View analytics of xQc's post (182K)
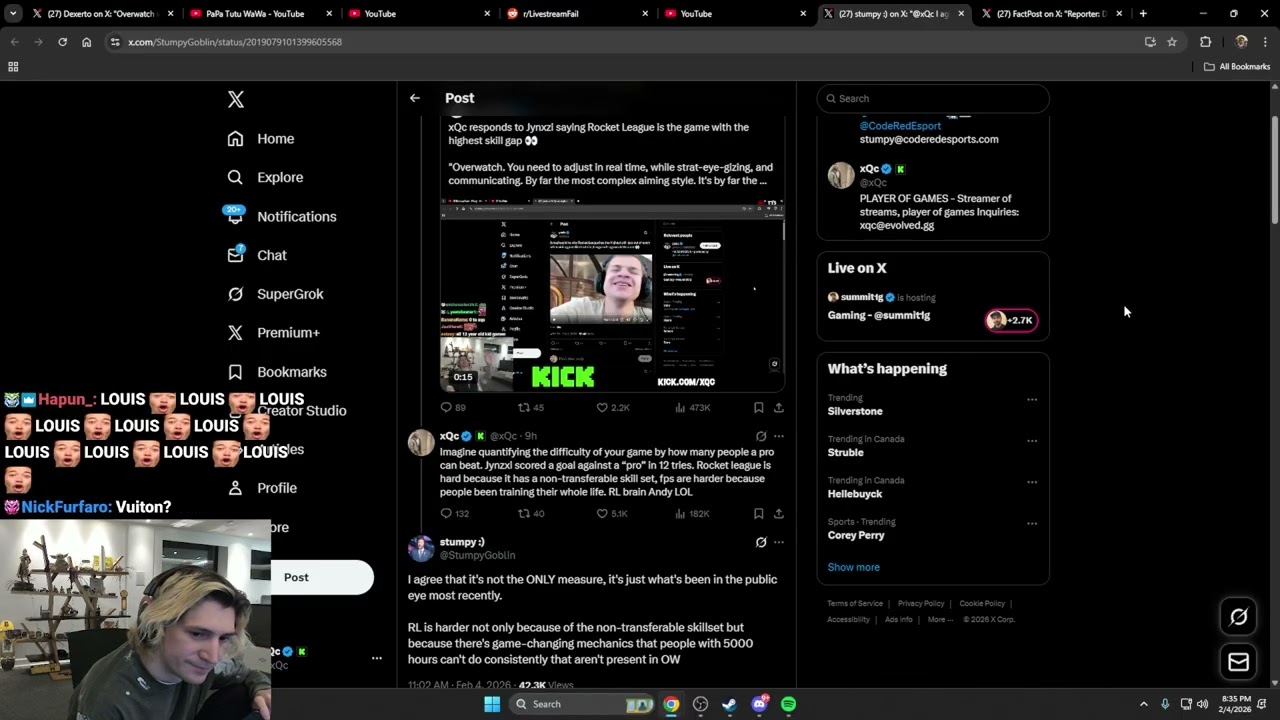 point(693,514)
